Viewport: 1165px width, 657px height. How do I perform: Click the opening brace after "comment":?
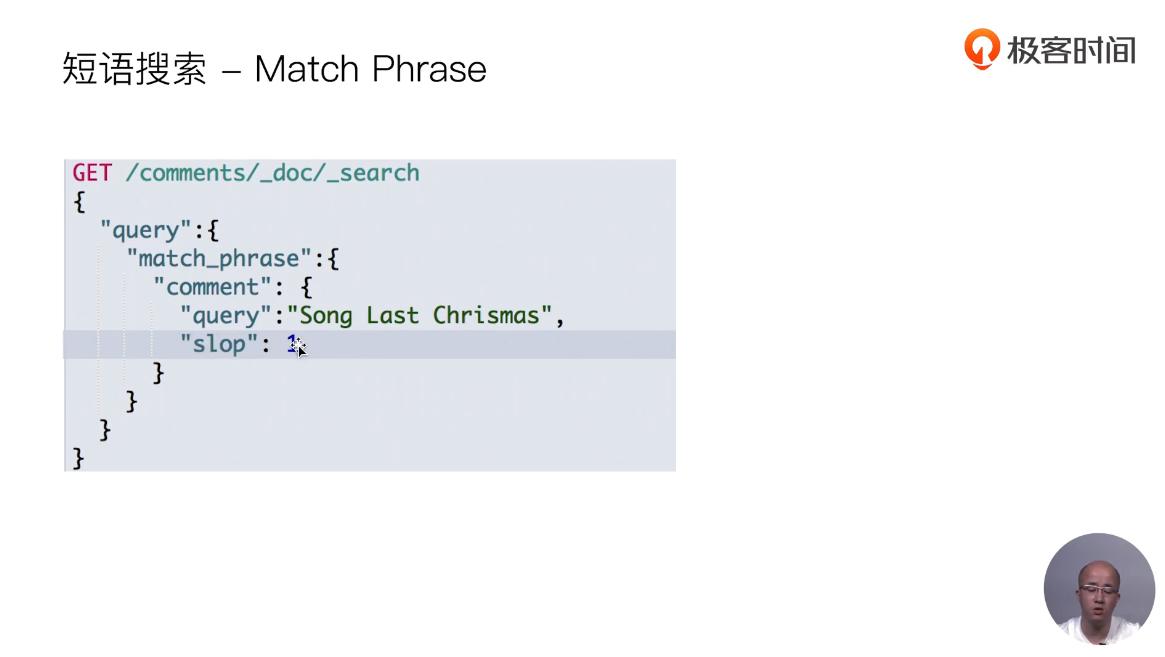[x=307, y=287]
